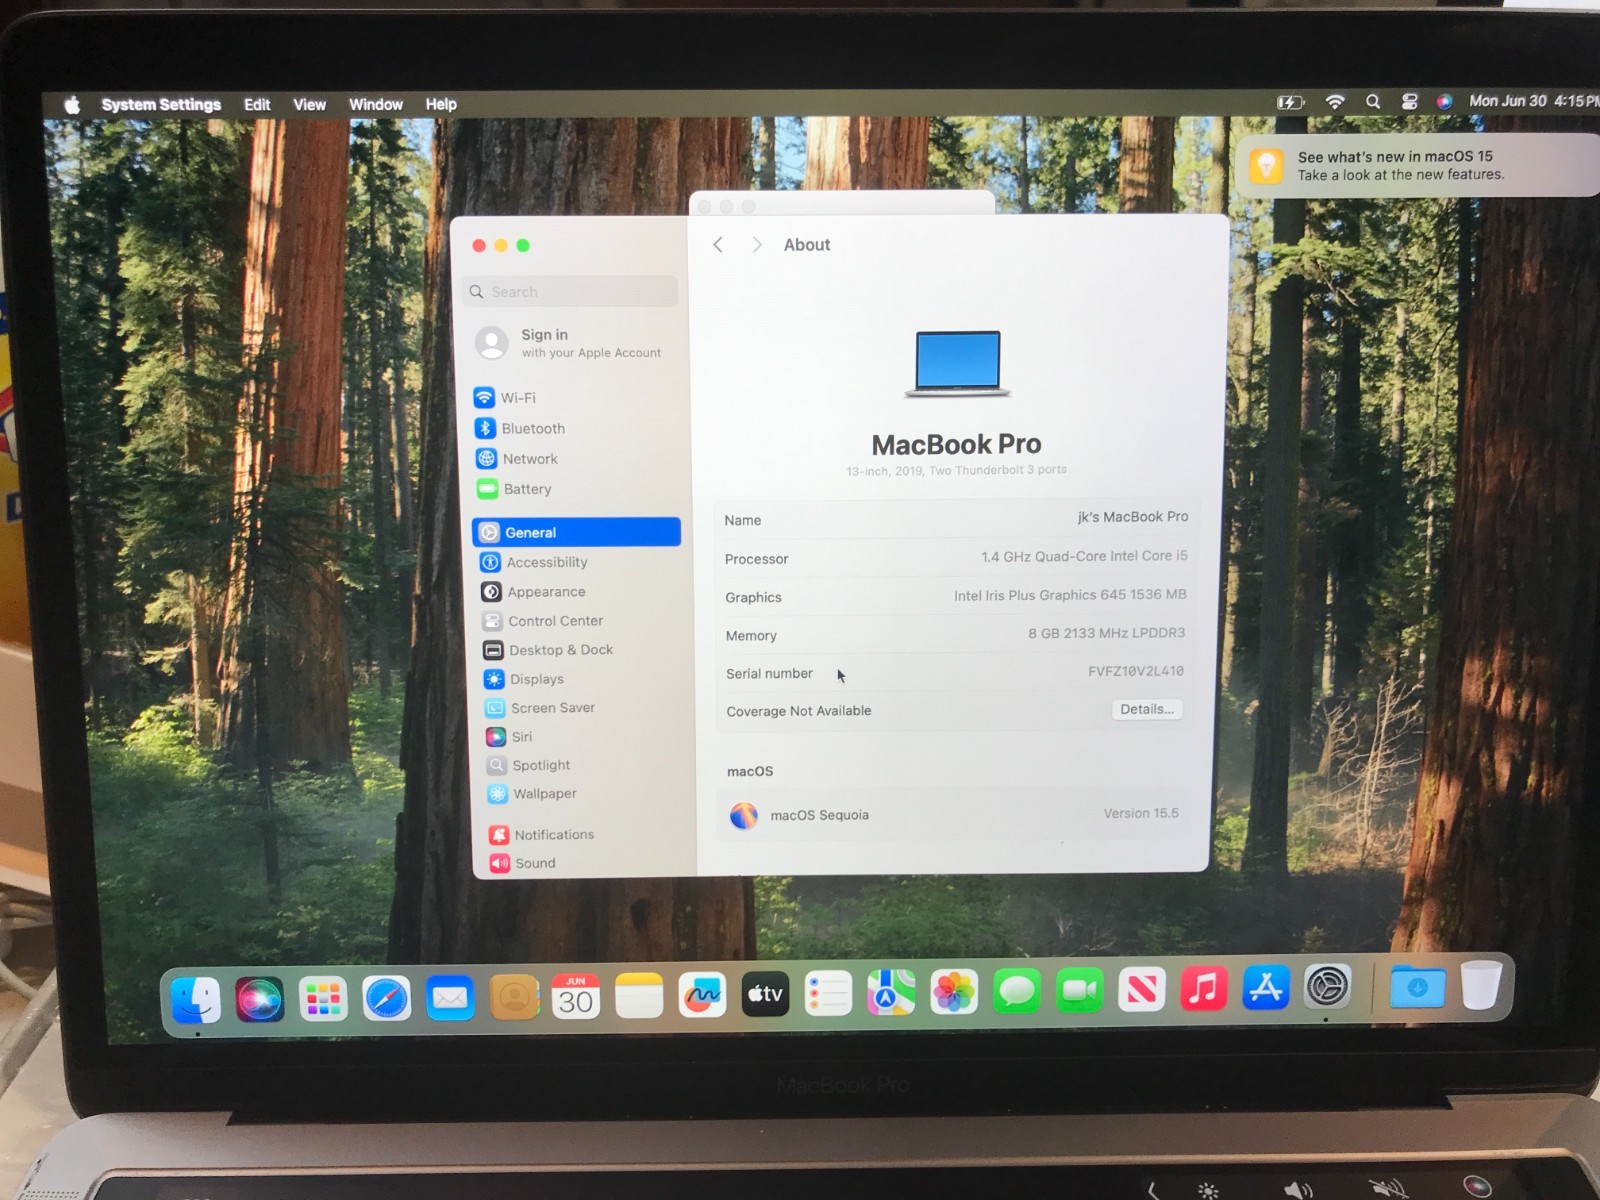Viewport: 1600px width, 1200px height.
Task: Open the Window menu
Action: 376,105
